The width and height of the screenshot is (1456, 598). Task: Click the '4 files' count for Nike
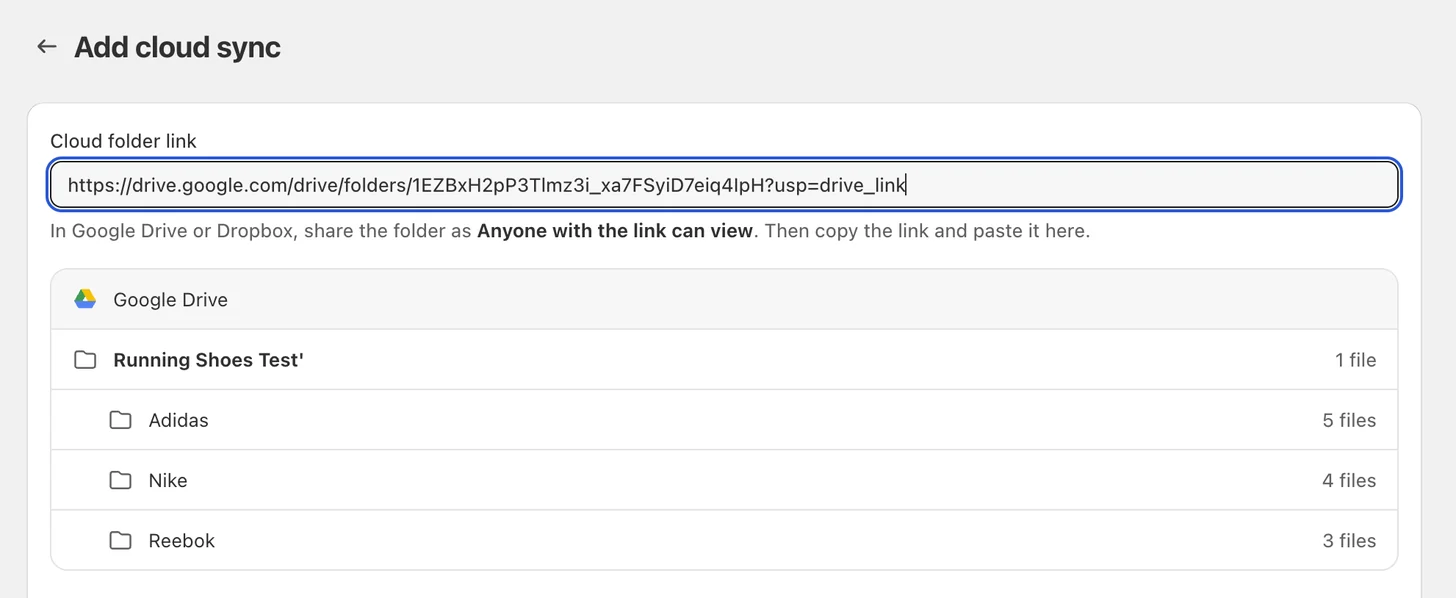(1349, 480)
